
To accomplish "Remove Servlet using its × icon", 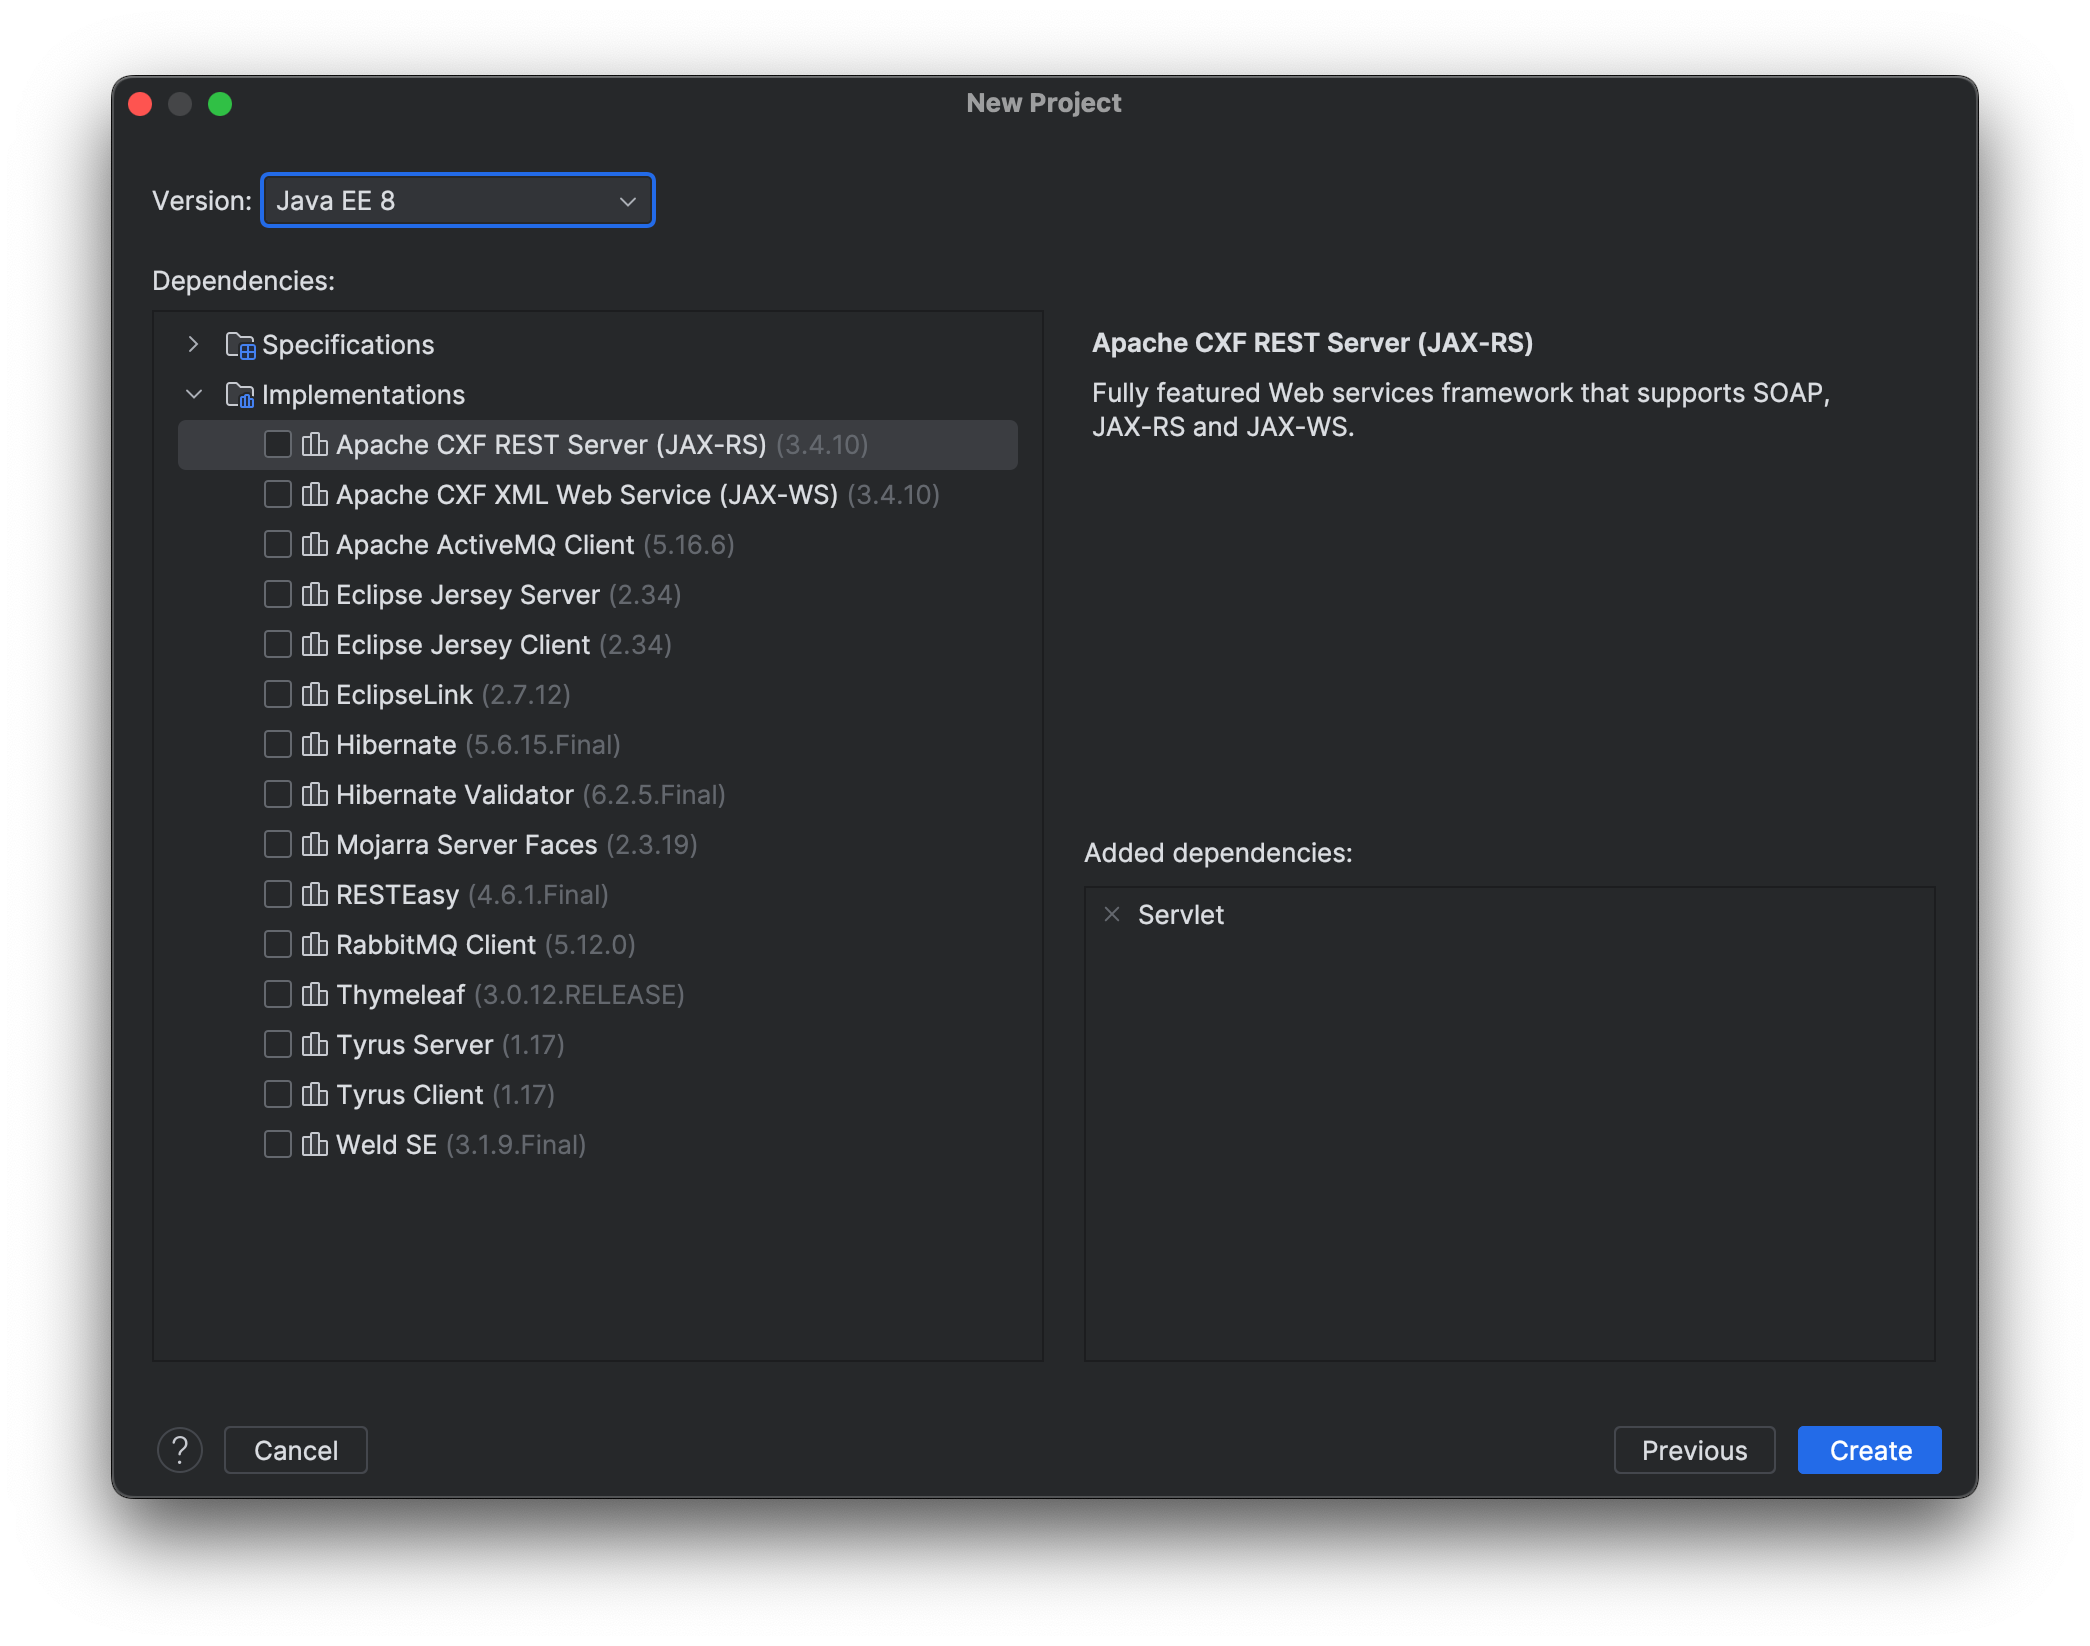I will 1113,913.
